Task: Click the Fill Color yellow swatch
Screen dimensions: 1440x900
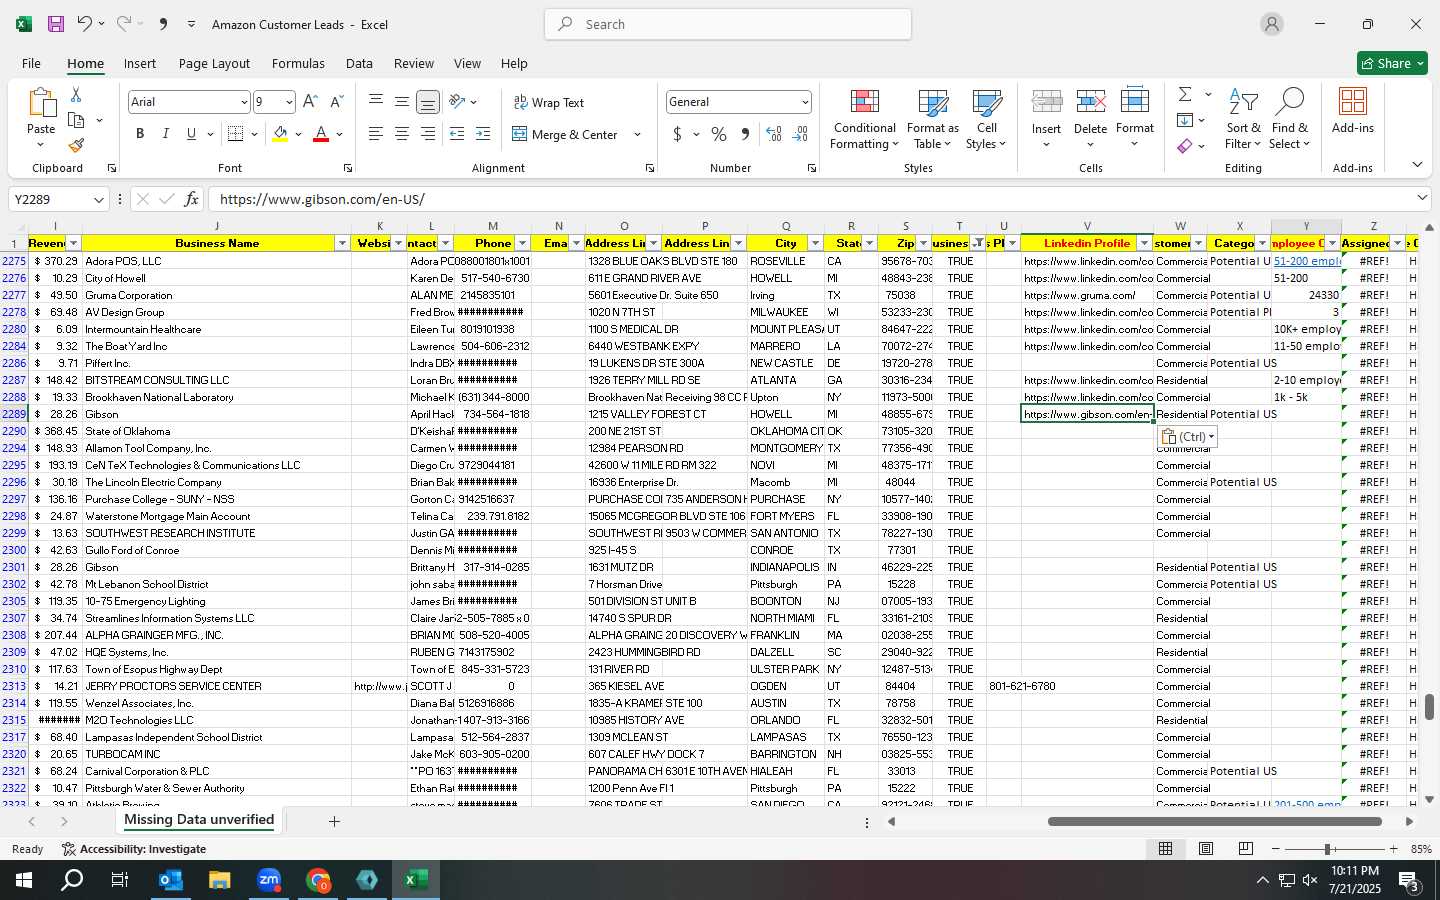Action: (x=280, y=134)
